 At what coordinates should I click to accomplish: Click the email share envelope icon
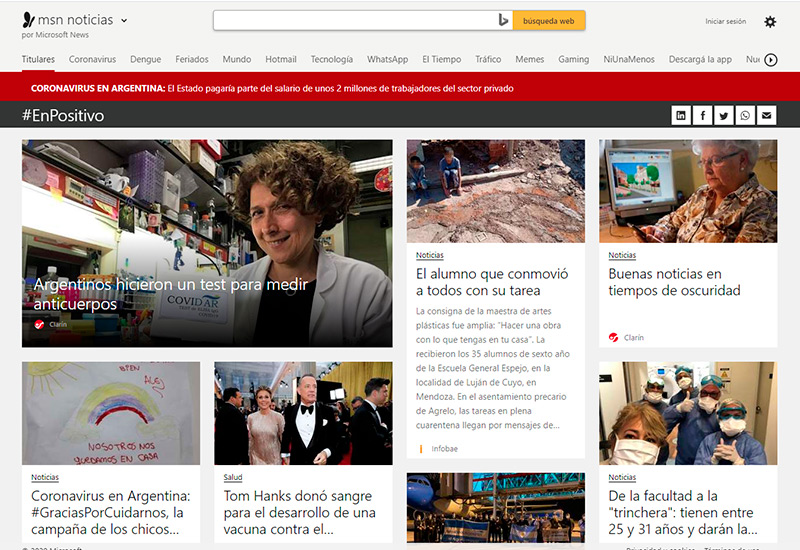tap(767, 116)
